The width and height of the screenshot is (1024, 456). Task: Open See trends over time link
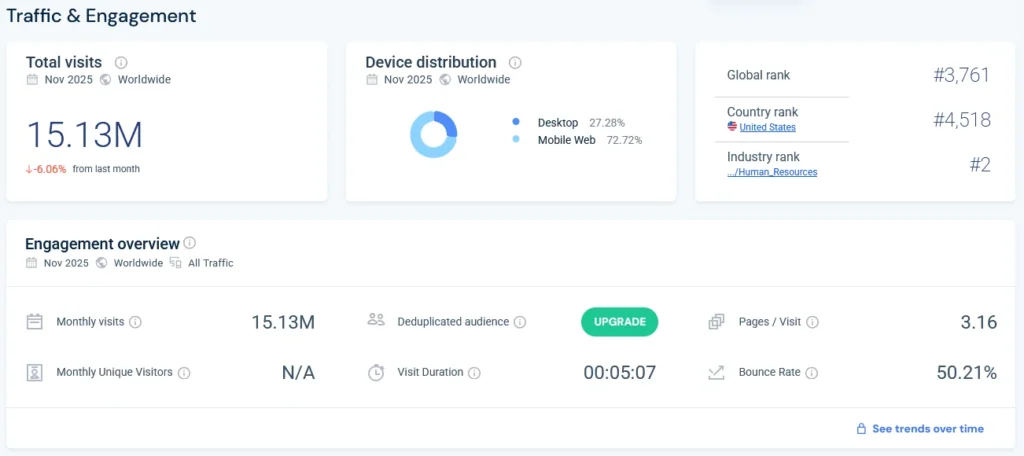point(927,429)
